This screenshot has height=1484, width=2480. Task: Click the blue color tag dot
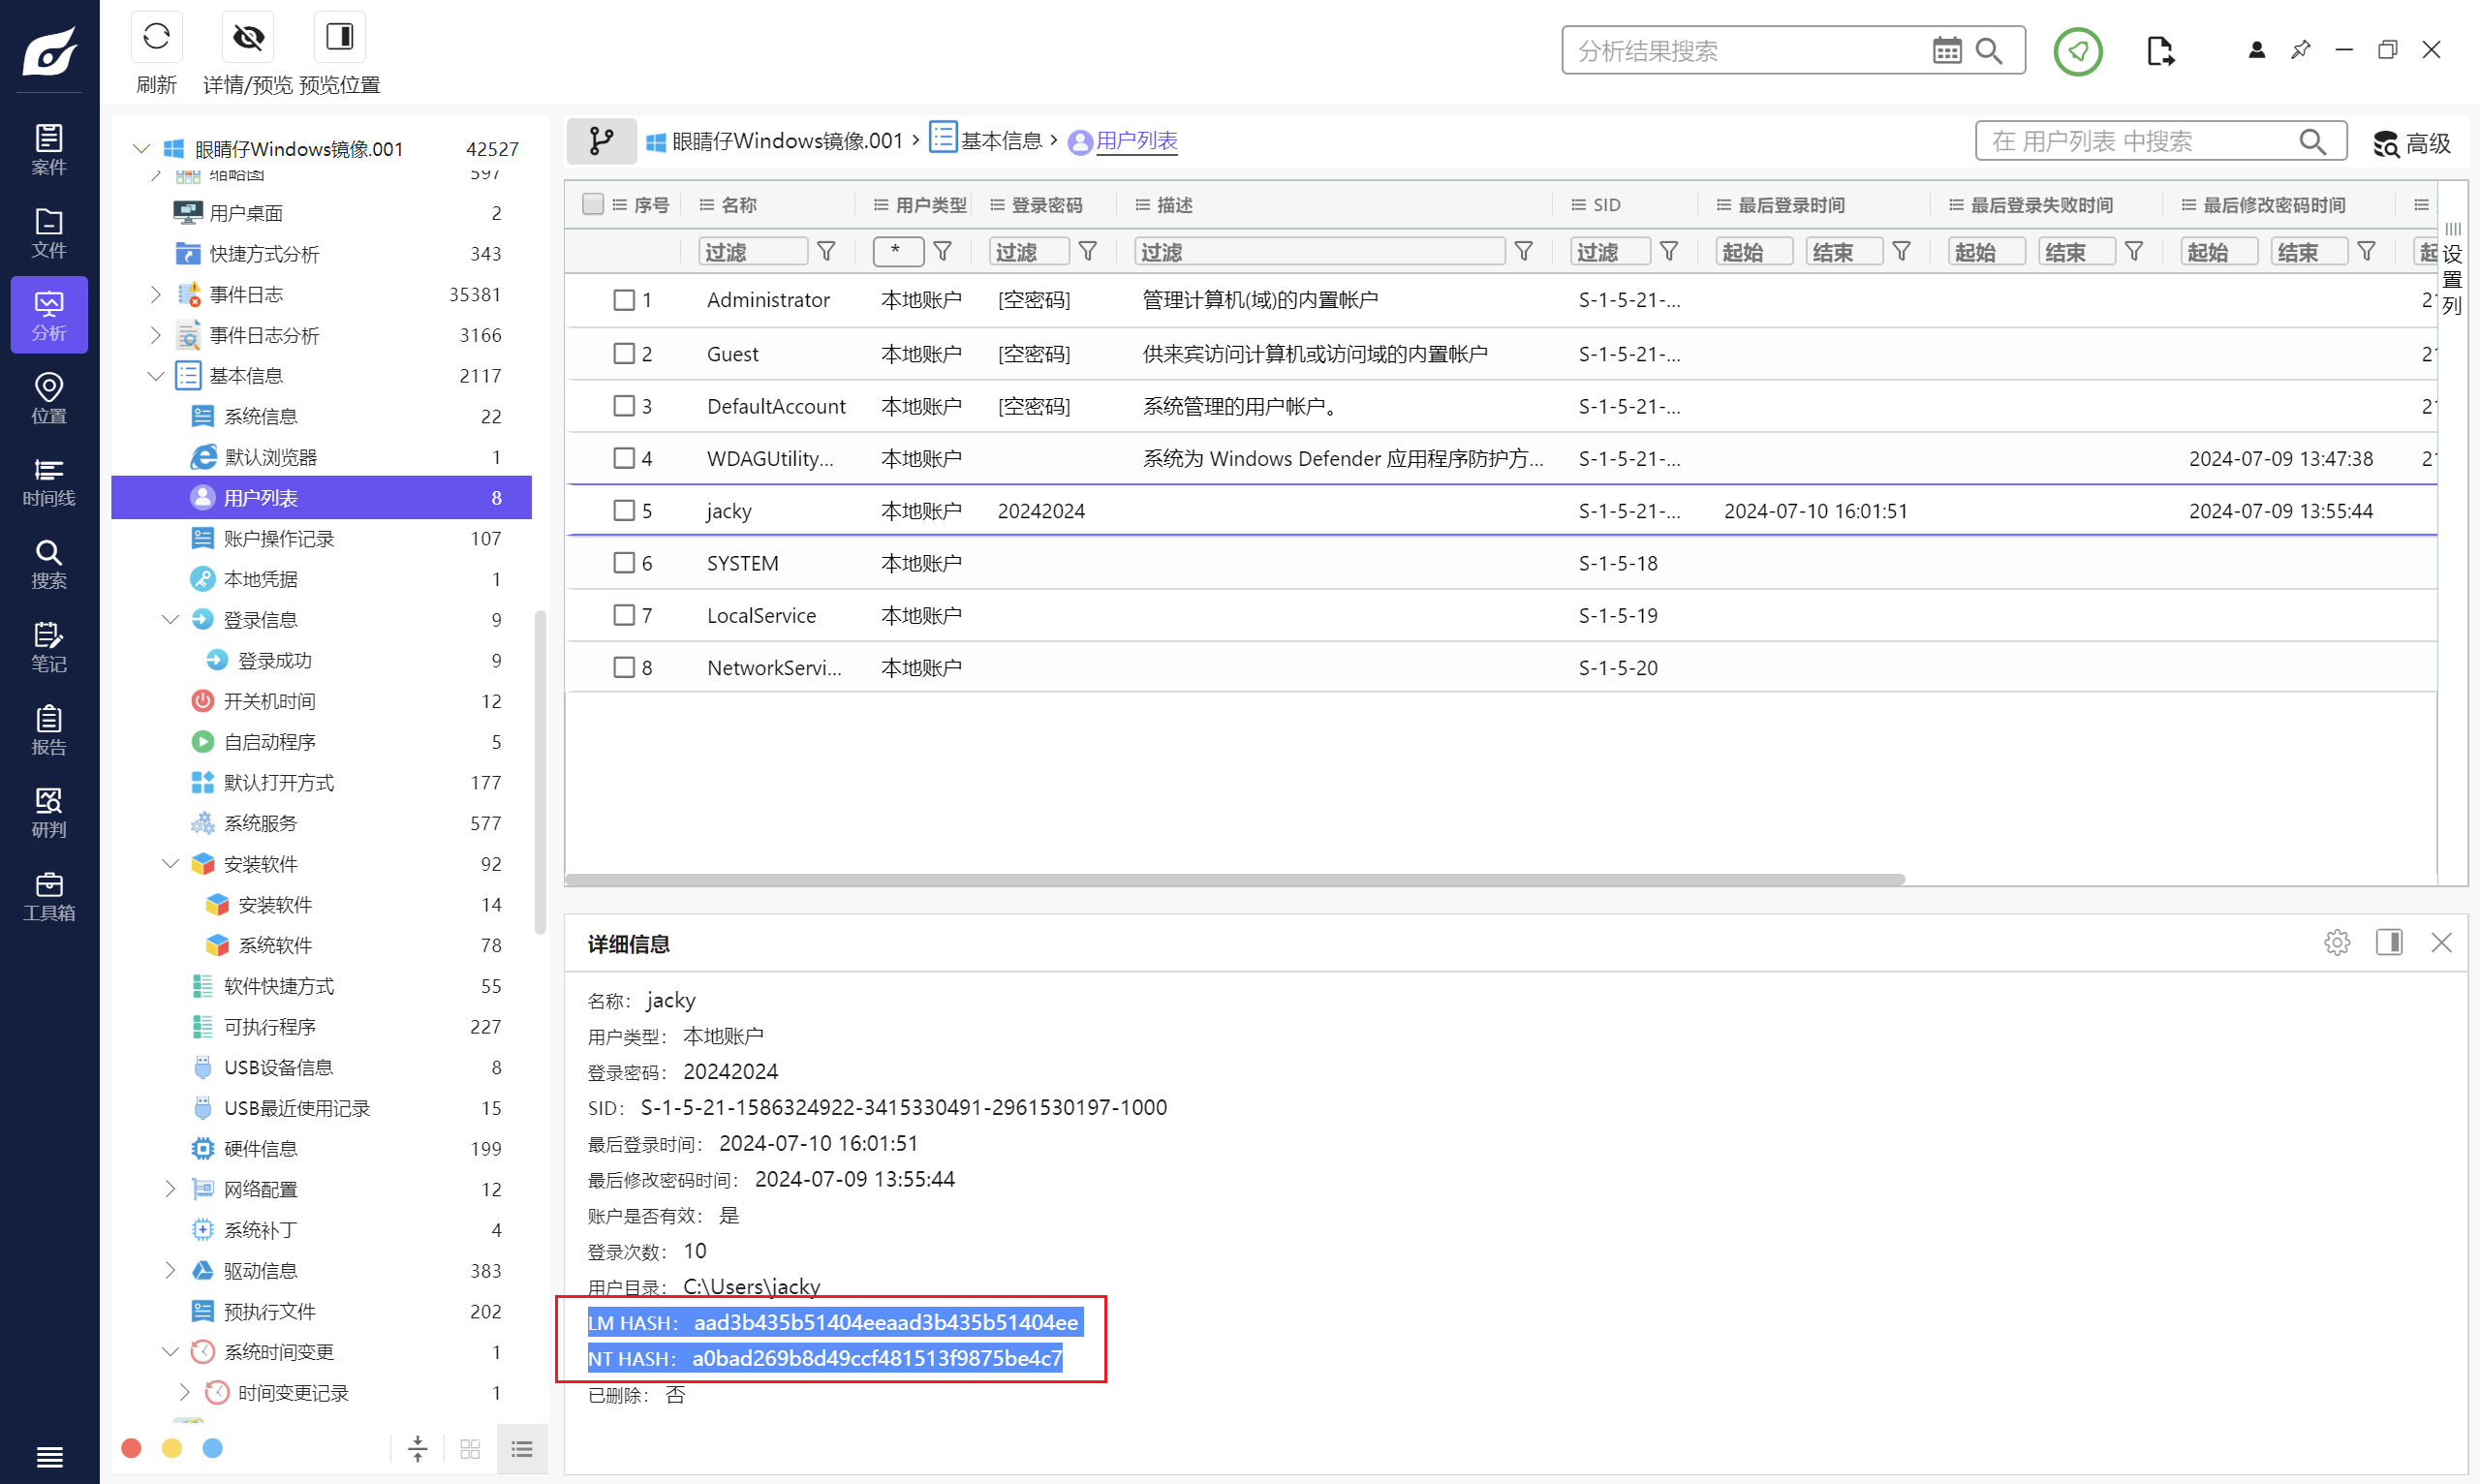coord(213,1448)
